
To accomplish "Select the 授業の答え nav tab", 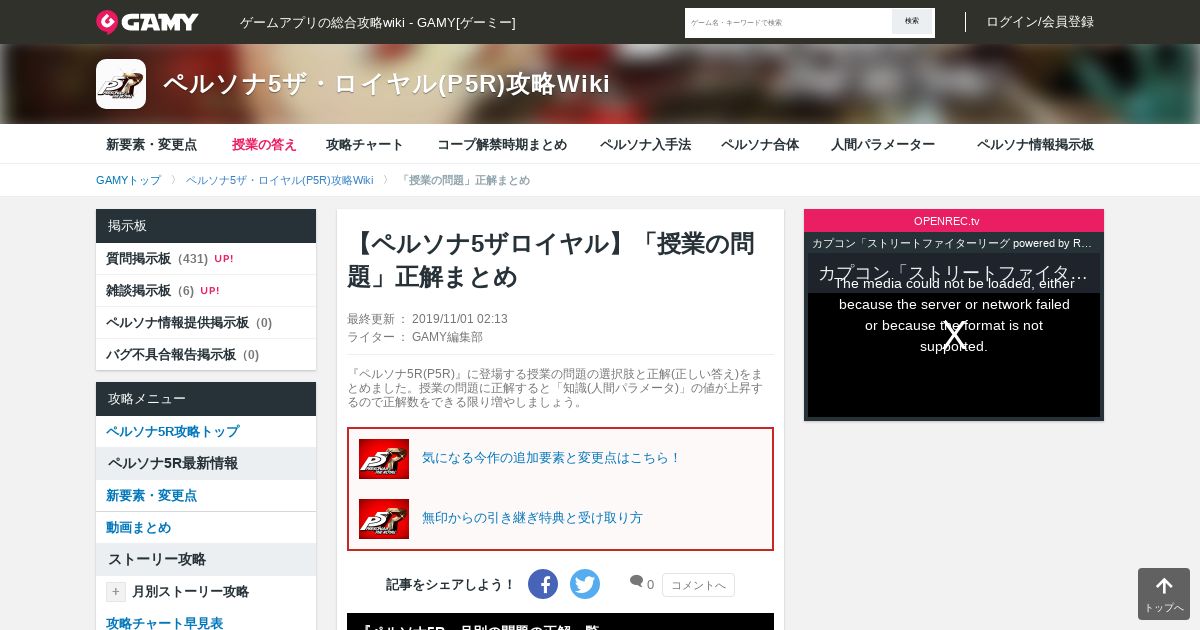I will coord(264,144).
